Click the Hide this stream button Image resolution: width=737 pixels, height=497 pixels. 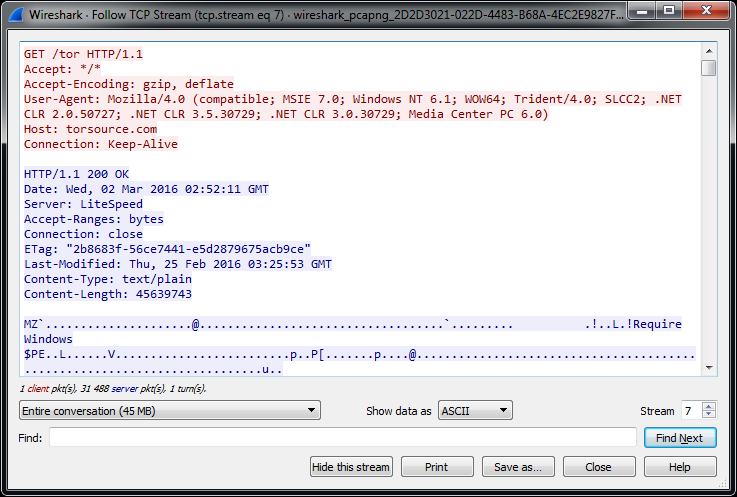pos(351,467)
